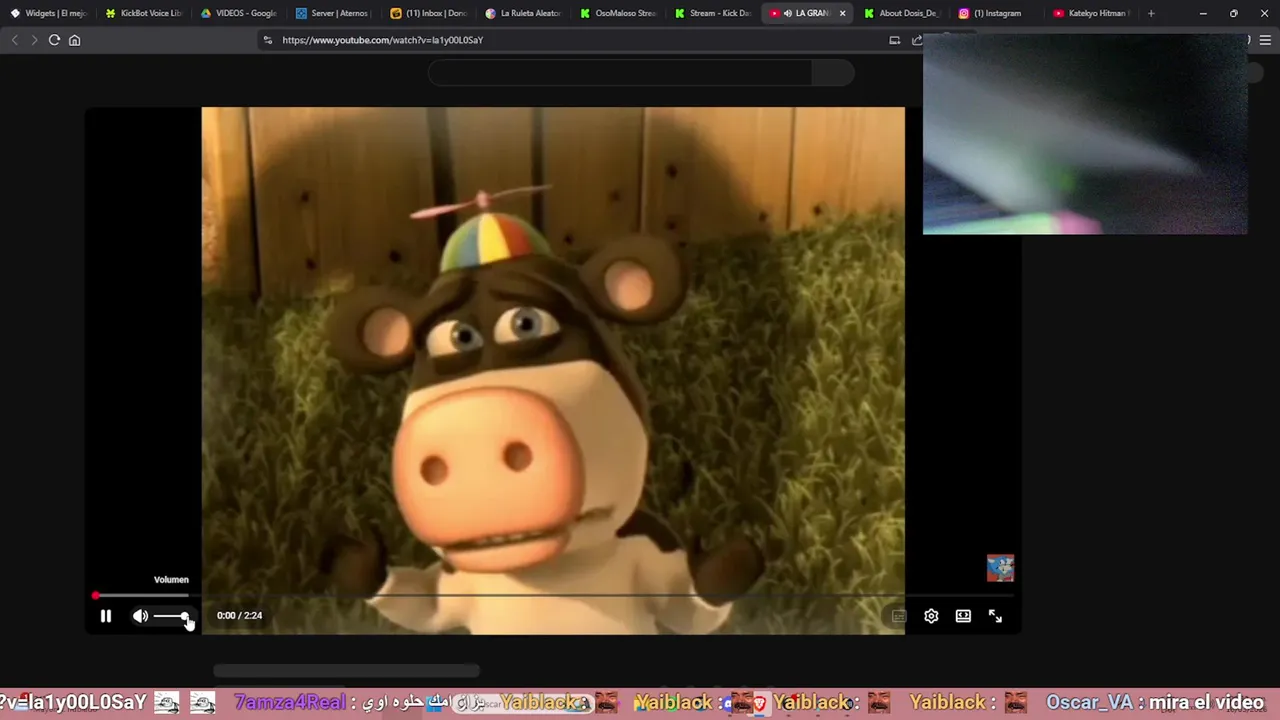Switch to the Instagram tab

point(998,13)
